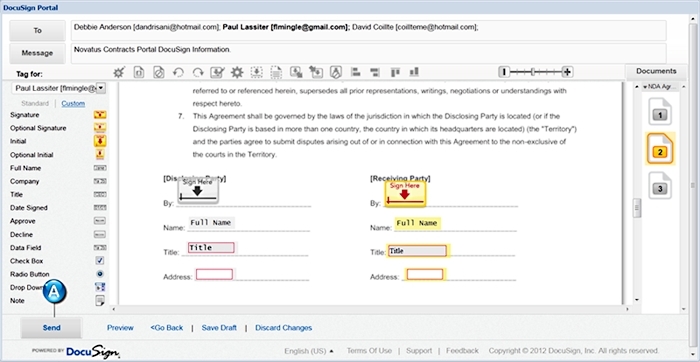Open the English (US) language selector
Screen dimensions: 700x362
coord(309,351)
